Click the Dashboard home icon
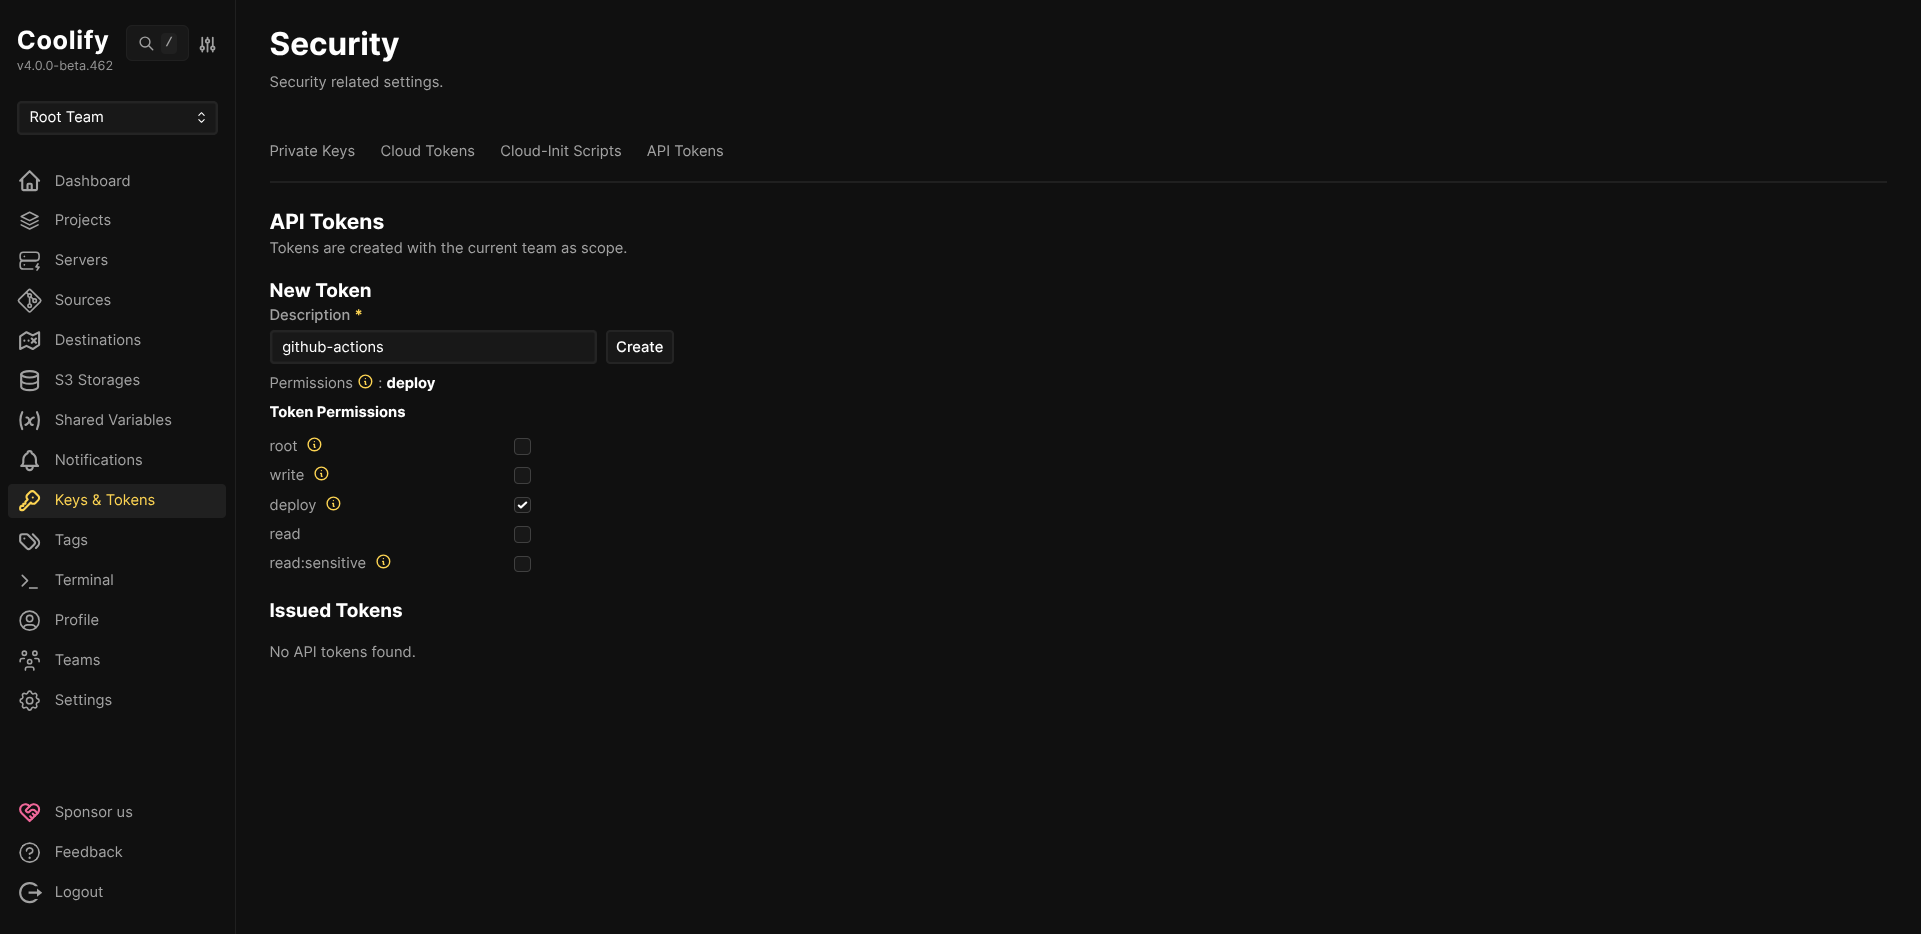This screenshot has height=934, width=1921. tap(30, 181)
